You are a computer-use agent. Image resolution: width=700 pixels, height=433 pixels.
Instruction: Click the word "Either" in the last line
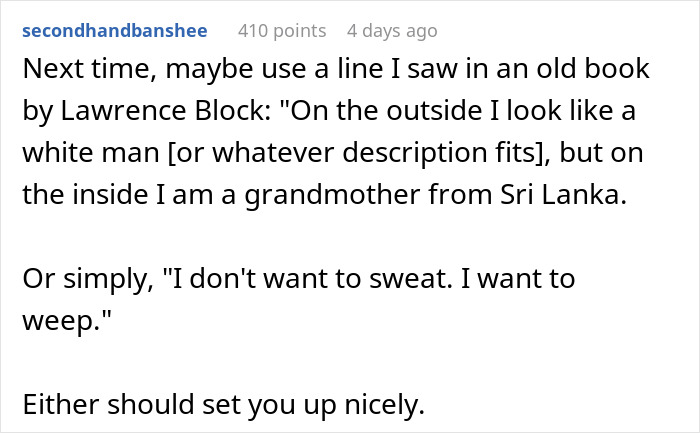tap(61, 406)
